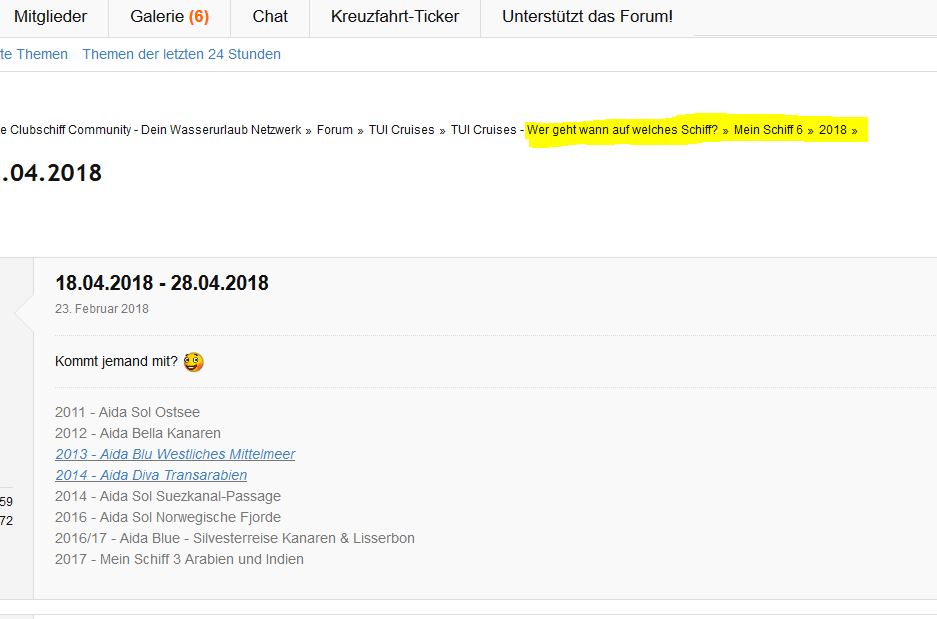Follow the '2014 - Aida Diva Transarabien' link
This screenshot has width=937, height=619.
tap(151, 475)
